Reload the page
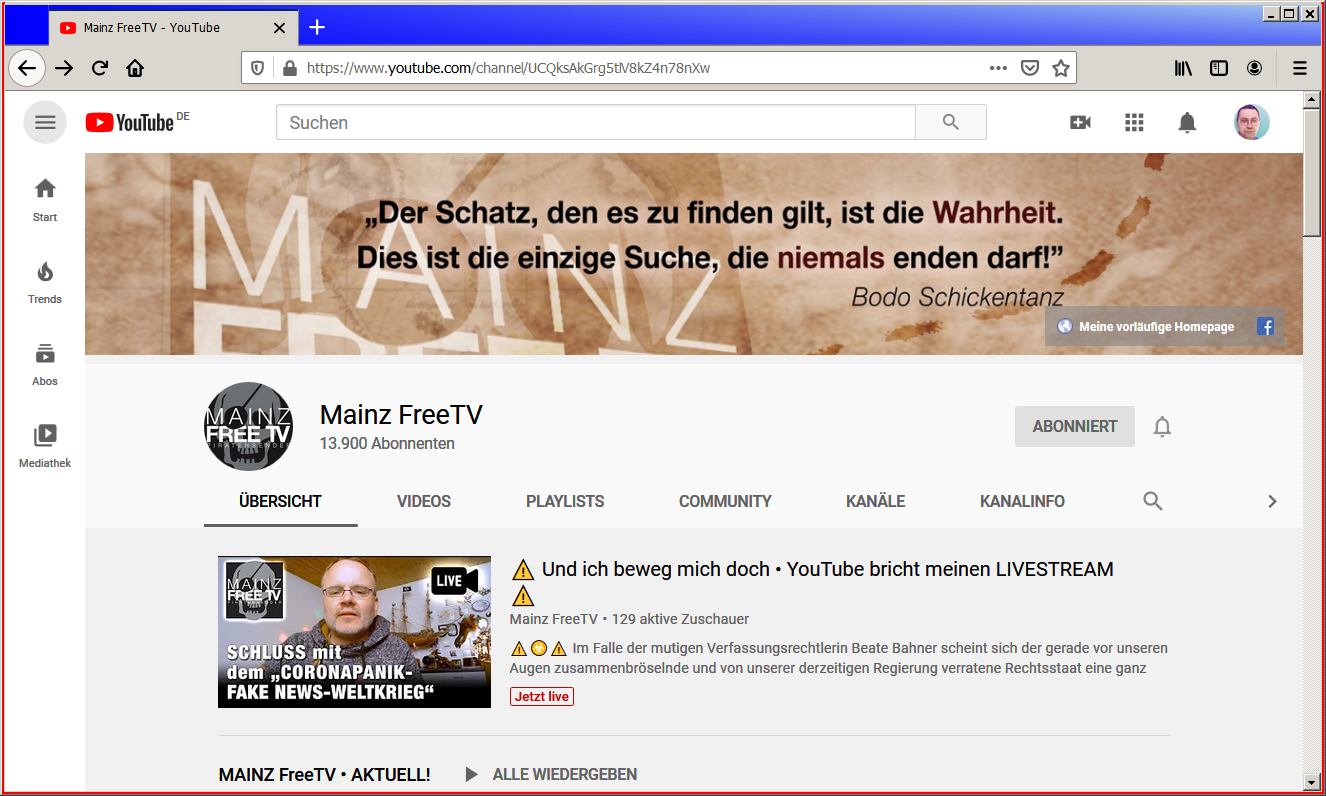This screenshot has width=1326, height=796. (100, 68)
